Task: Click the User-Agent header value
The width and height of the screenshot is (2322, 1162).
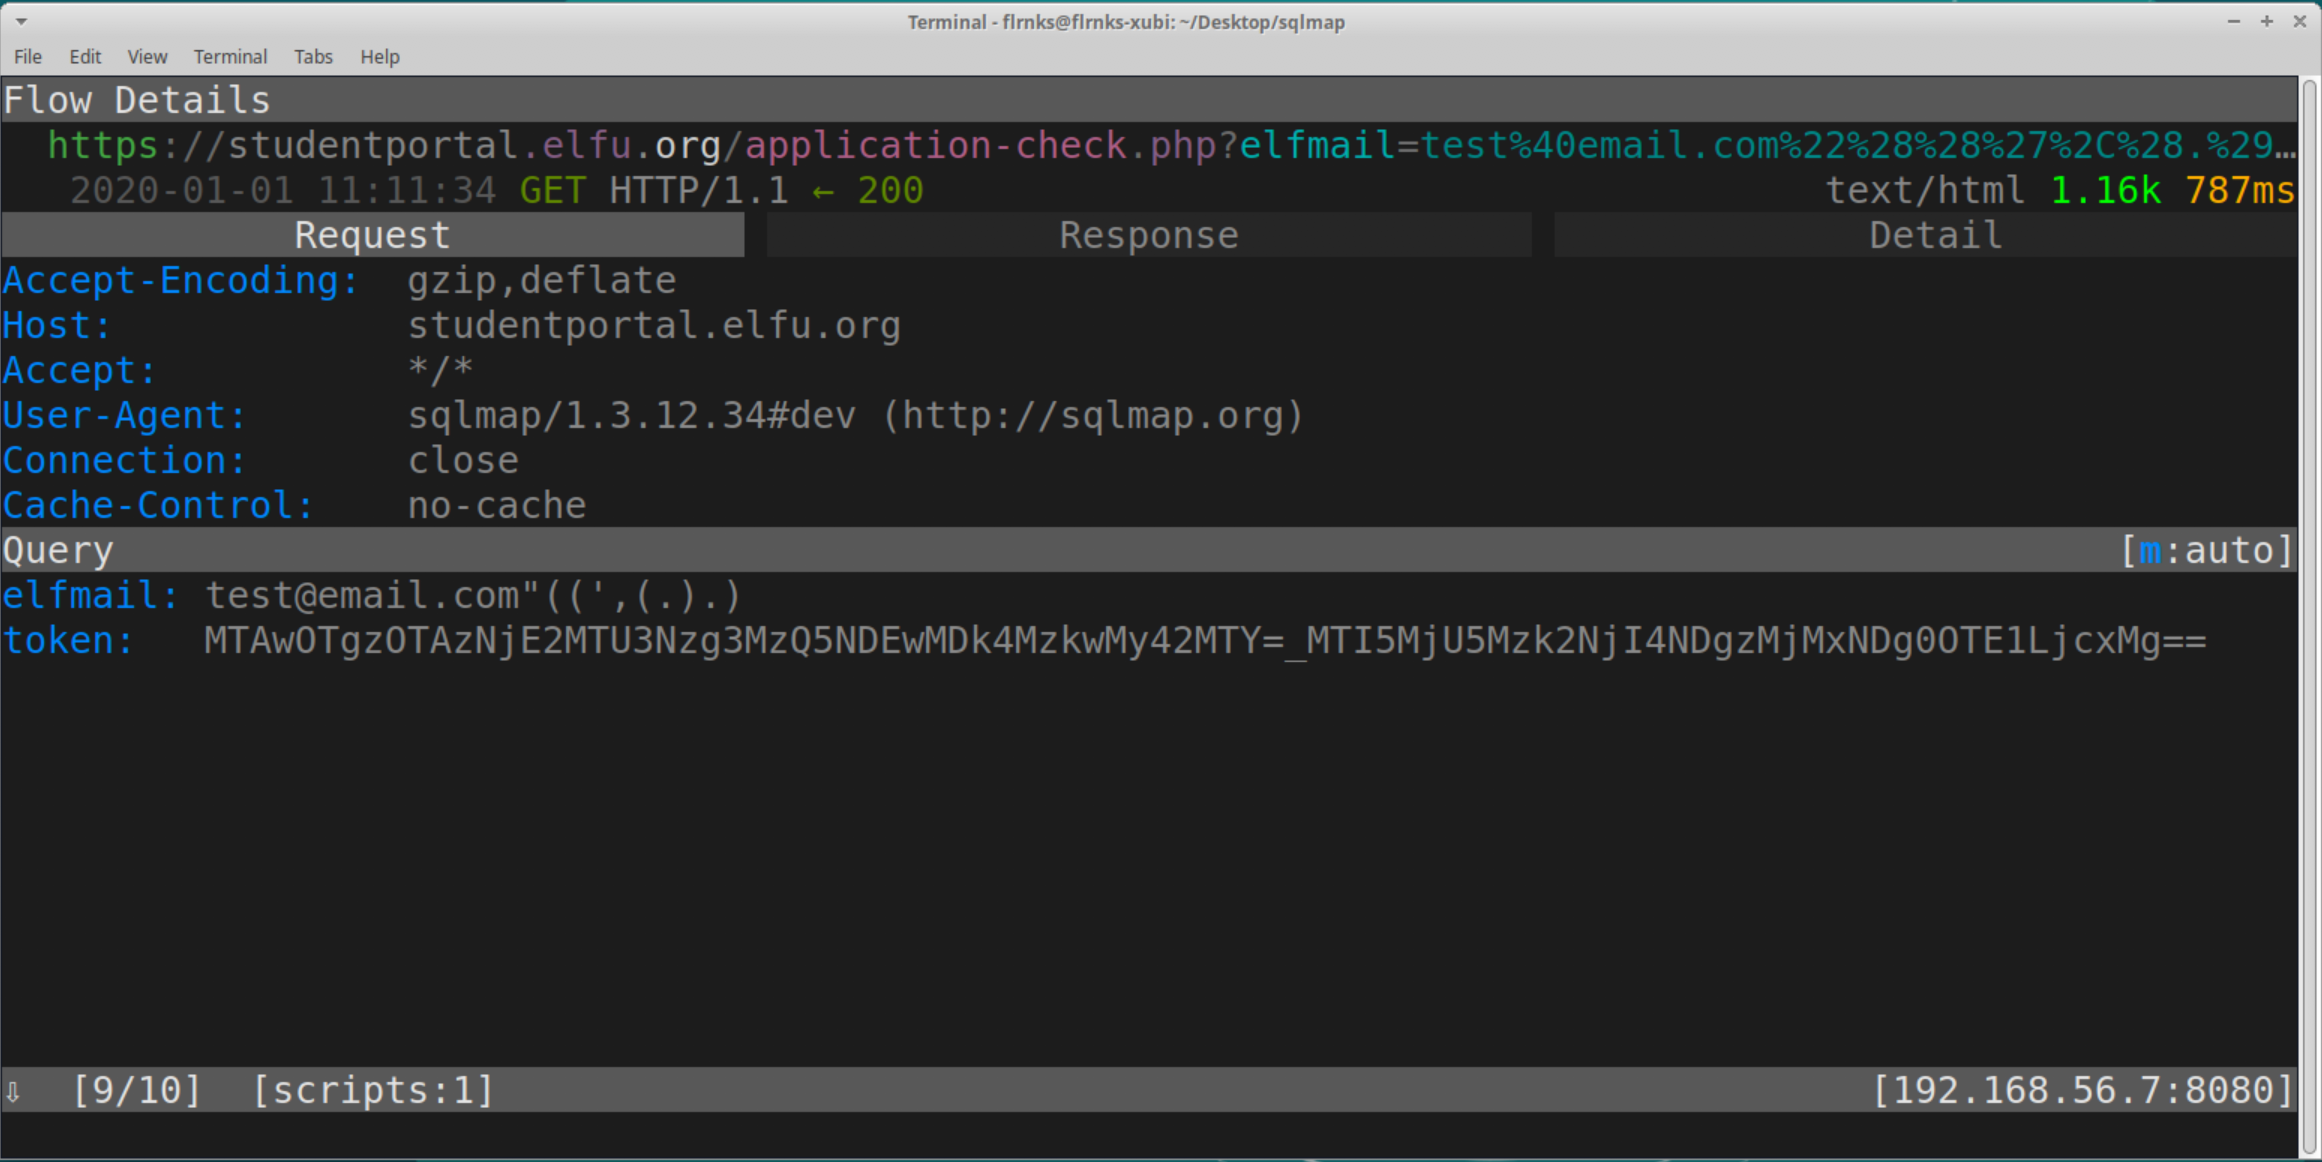Action: click(x=855, y=416)
